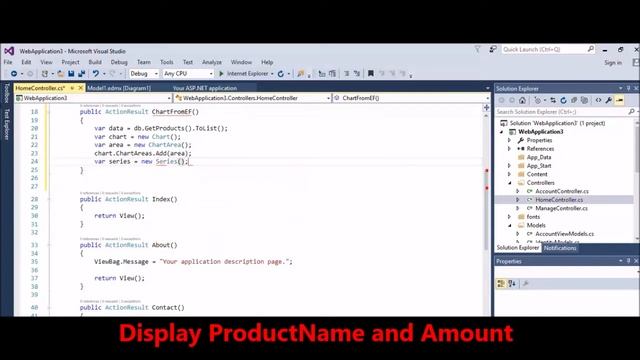Toggle auto-hide pin on Solution Explorer panel
Viewport: 640px width, 360px height.
point(629,88)
